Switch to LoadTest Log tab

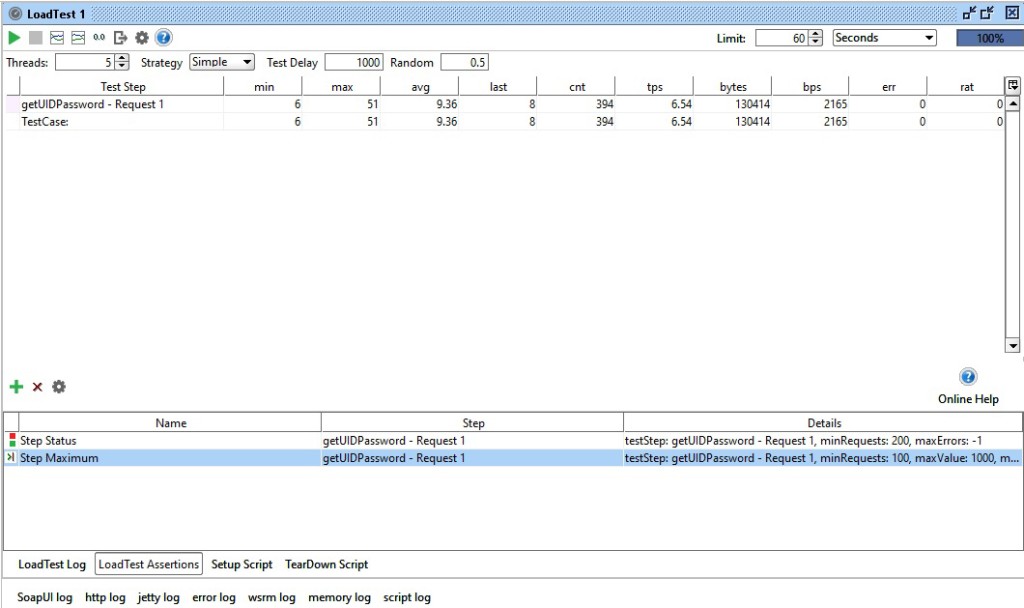(52, 564)
